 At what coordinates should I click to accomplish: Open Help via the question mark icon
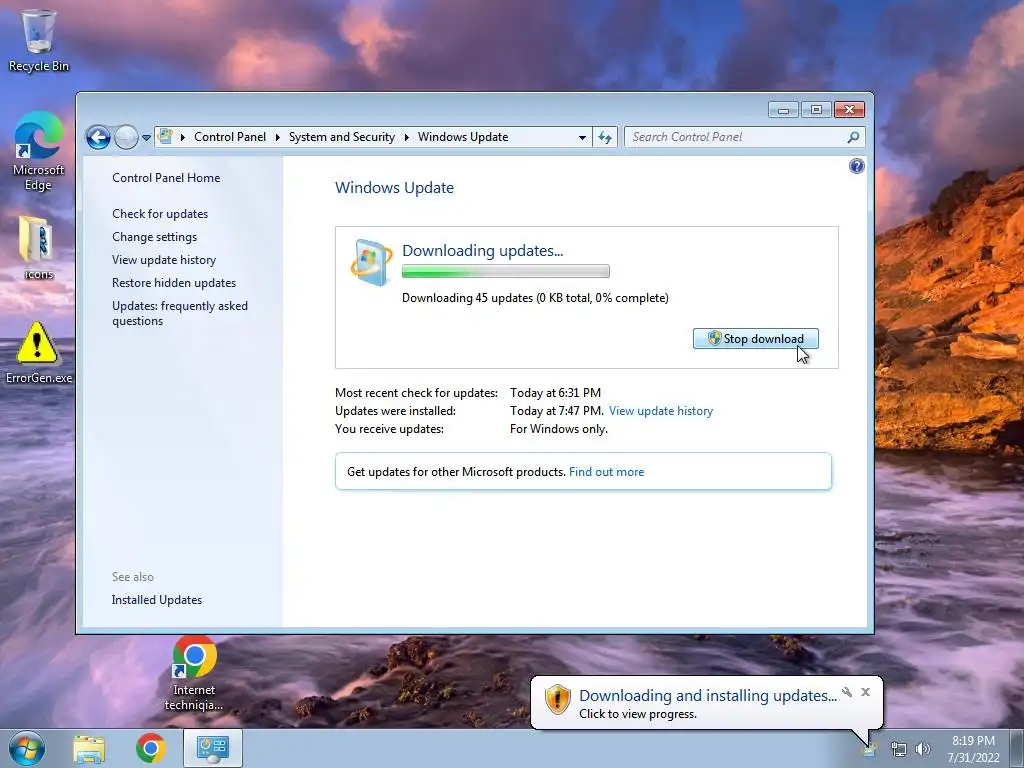(856, 166)
